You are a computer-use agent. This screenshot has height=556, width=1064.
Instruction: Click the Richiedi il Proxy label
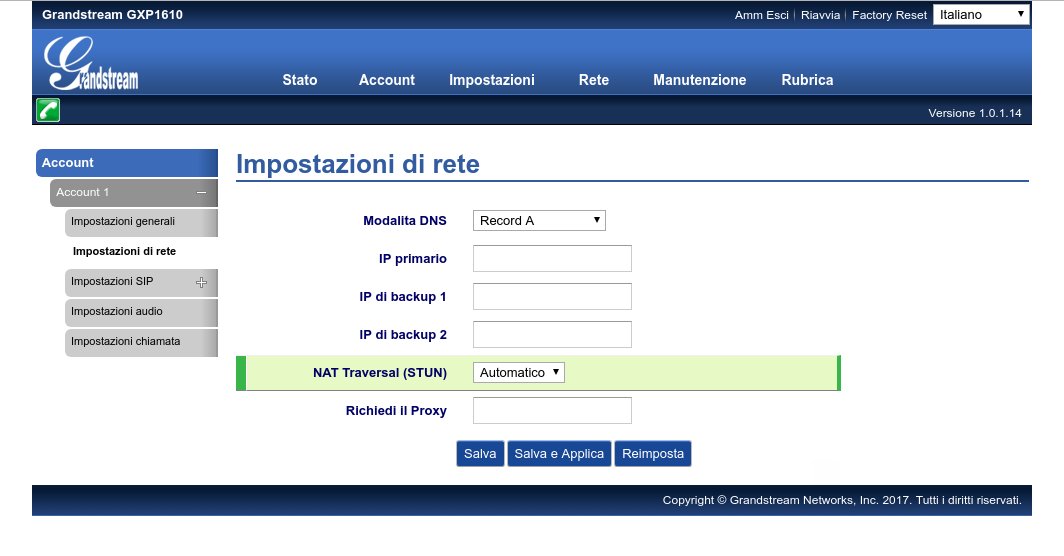[x=396, y=411]
